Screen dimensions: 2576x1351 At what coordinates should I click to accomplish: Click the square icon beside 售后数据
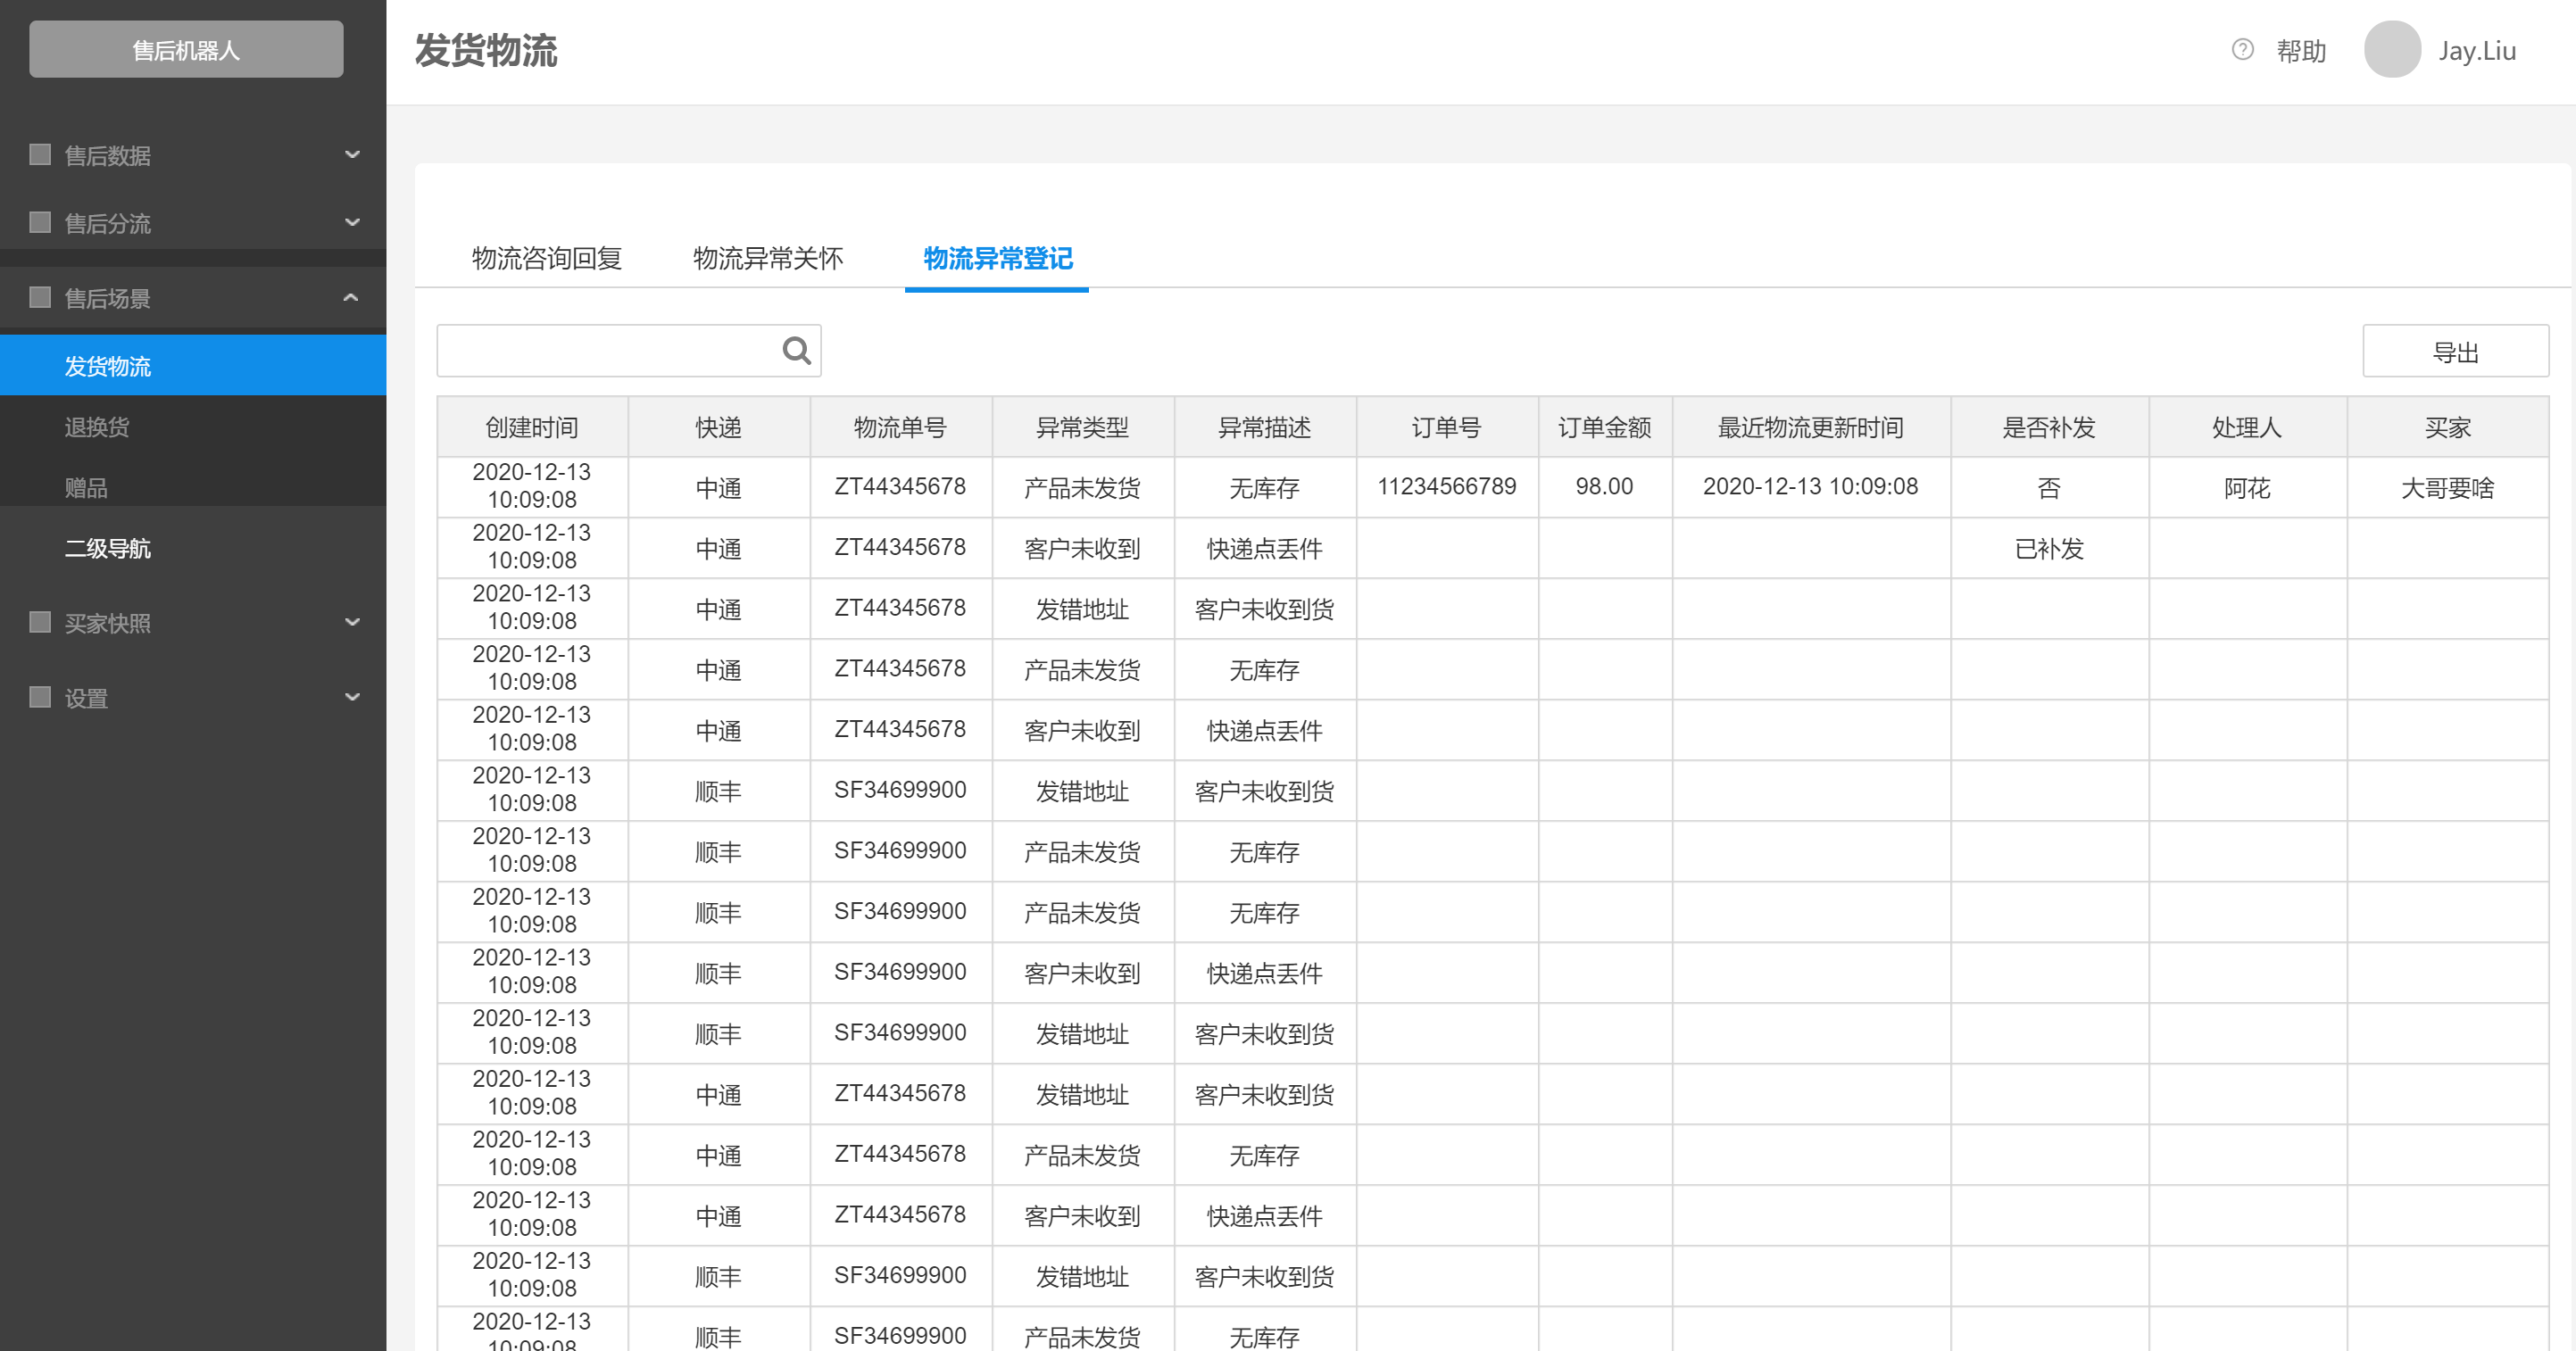click(x=40, y=154)
